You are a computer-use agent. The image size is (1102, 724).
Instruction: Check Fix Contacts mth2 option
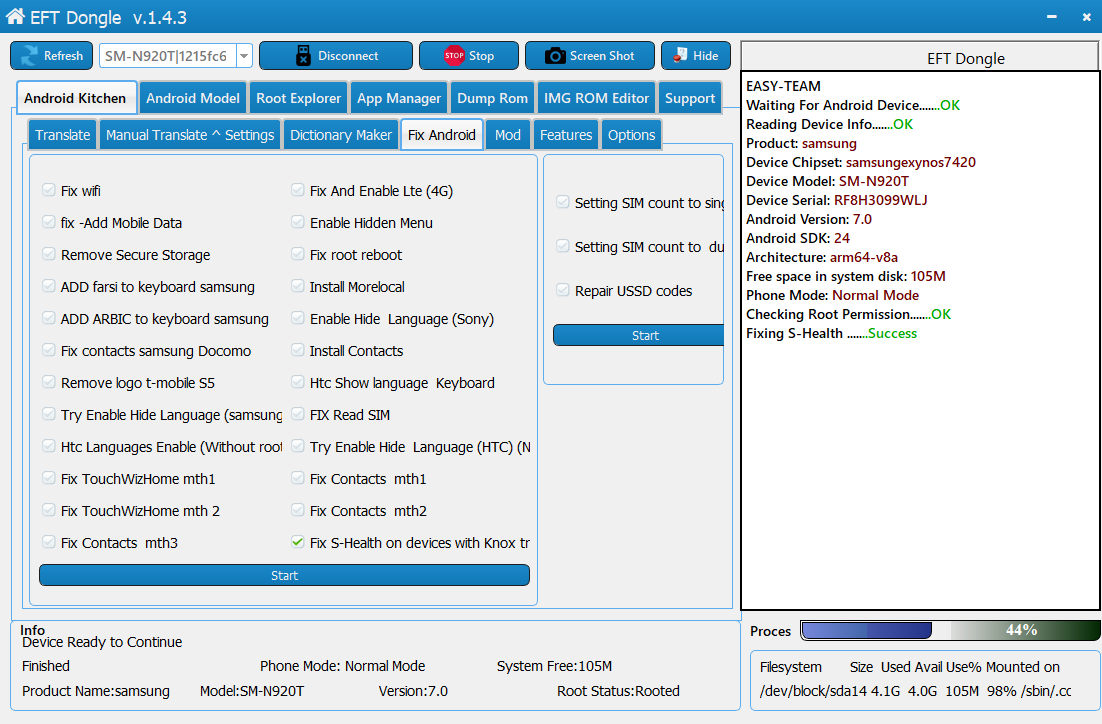click(x=297, y=510)
